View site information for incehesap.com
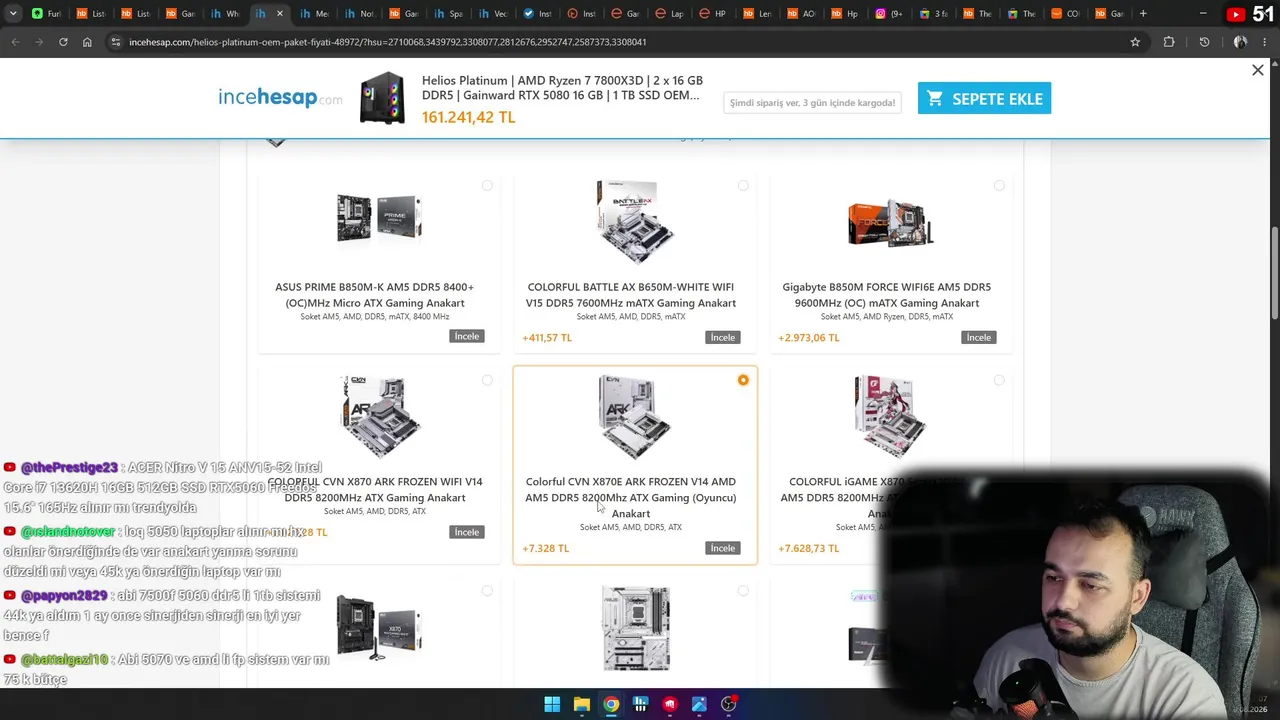The width and height of the screenshot is (1280, 720). [x=116, y=42]
